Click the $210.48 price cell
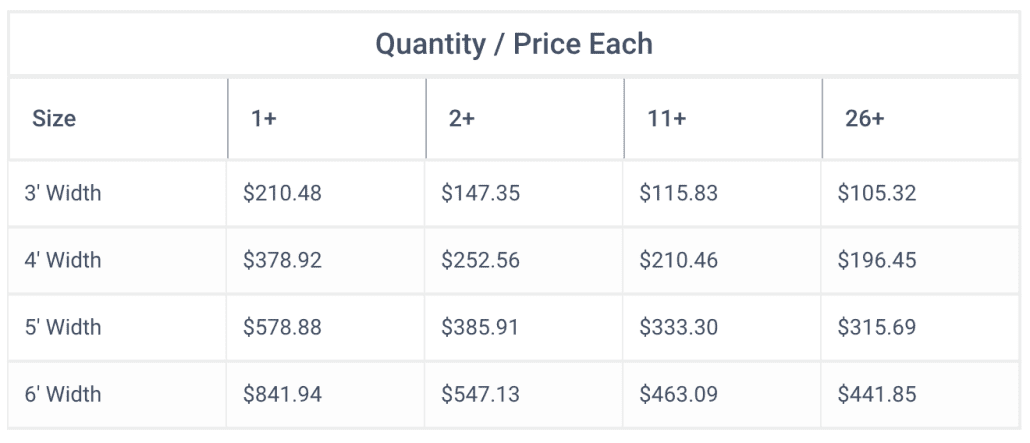This screenshot has height=443, width=1030. point(282,193)
